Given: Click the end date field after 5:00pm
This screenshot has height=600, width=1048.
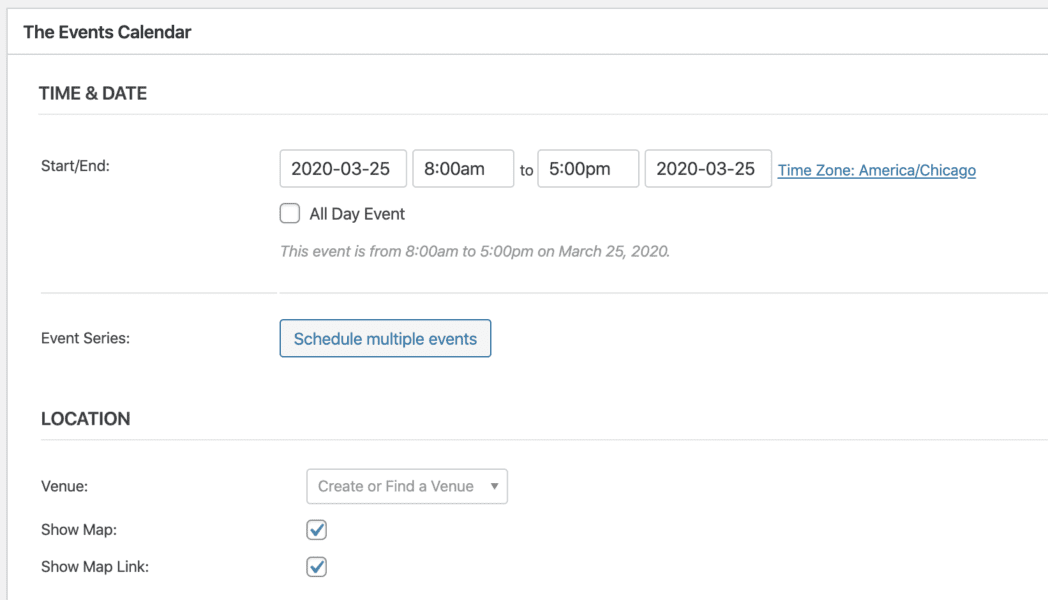Looking at the screenshot, I should click(x=707, y=169).
